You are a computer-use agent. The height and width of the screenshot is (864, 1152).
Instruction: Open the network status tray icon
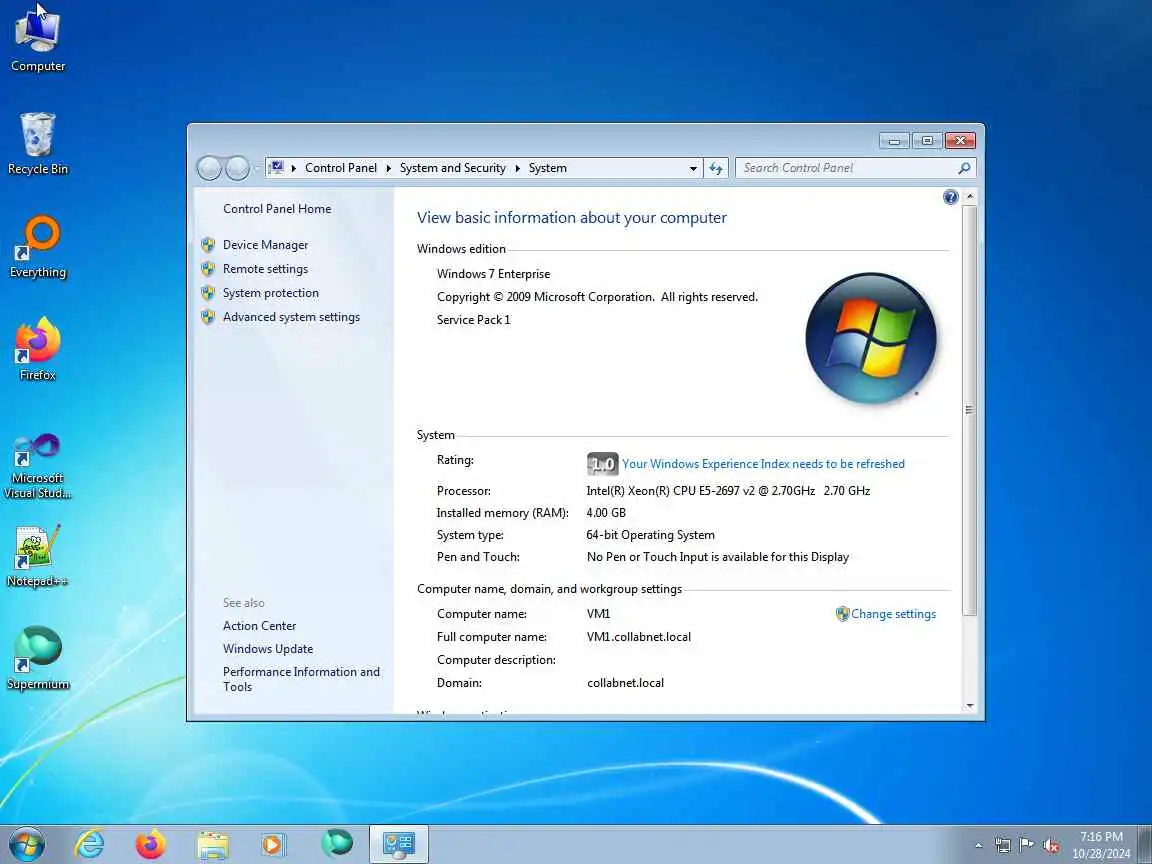click(x=1002, y=846)
